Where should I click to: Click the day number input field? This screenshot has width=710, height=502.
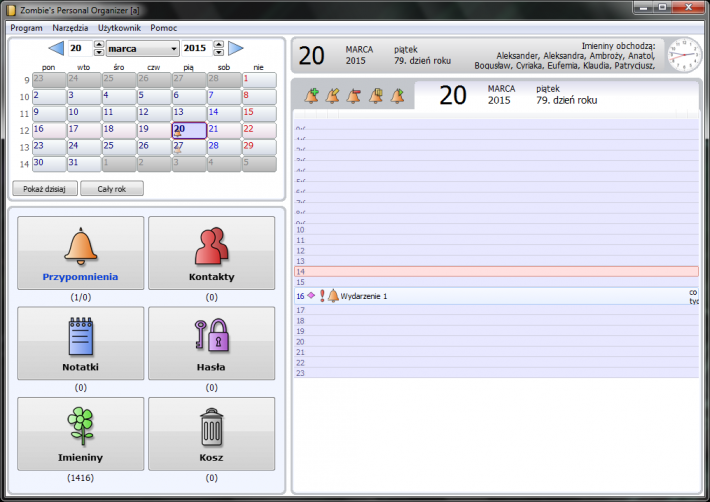81,48
